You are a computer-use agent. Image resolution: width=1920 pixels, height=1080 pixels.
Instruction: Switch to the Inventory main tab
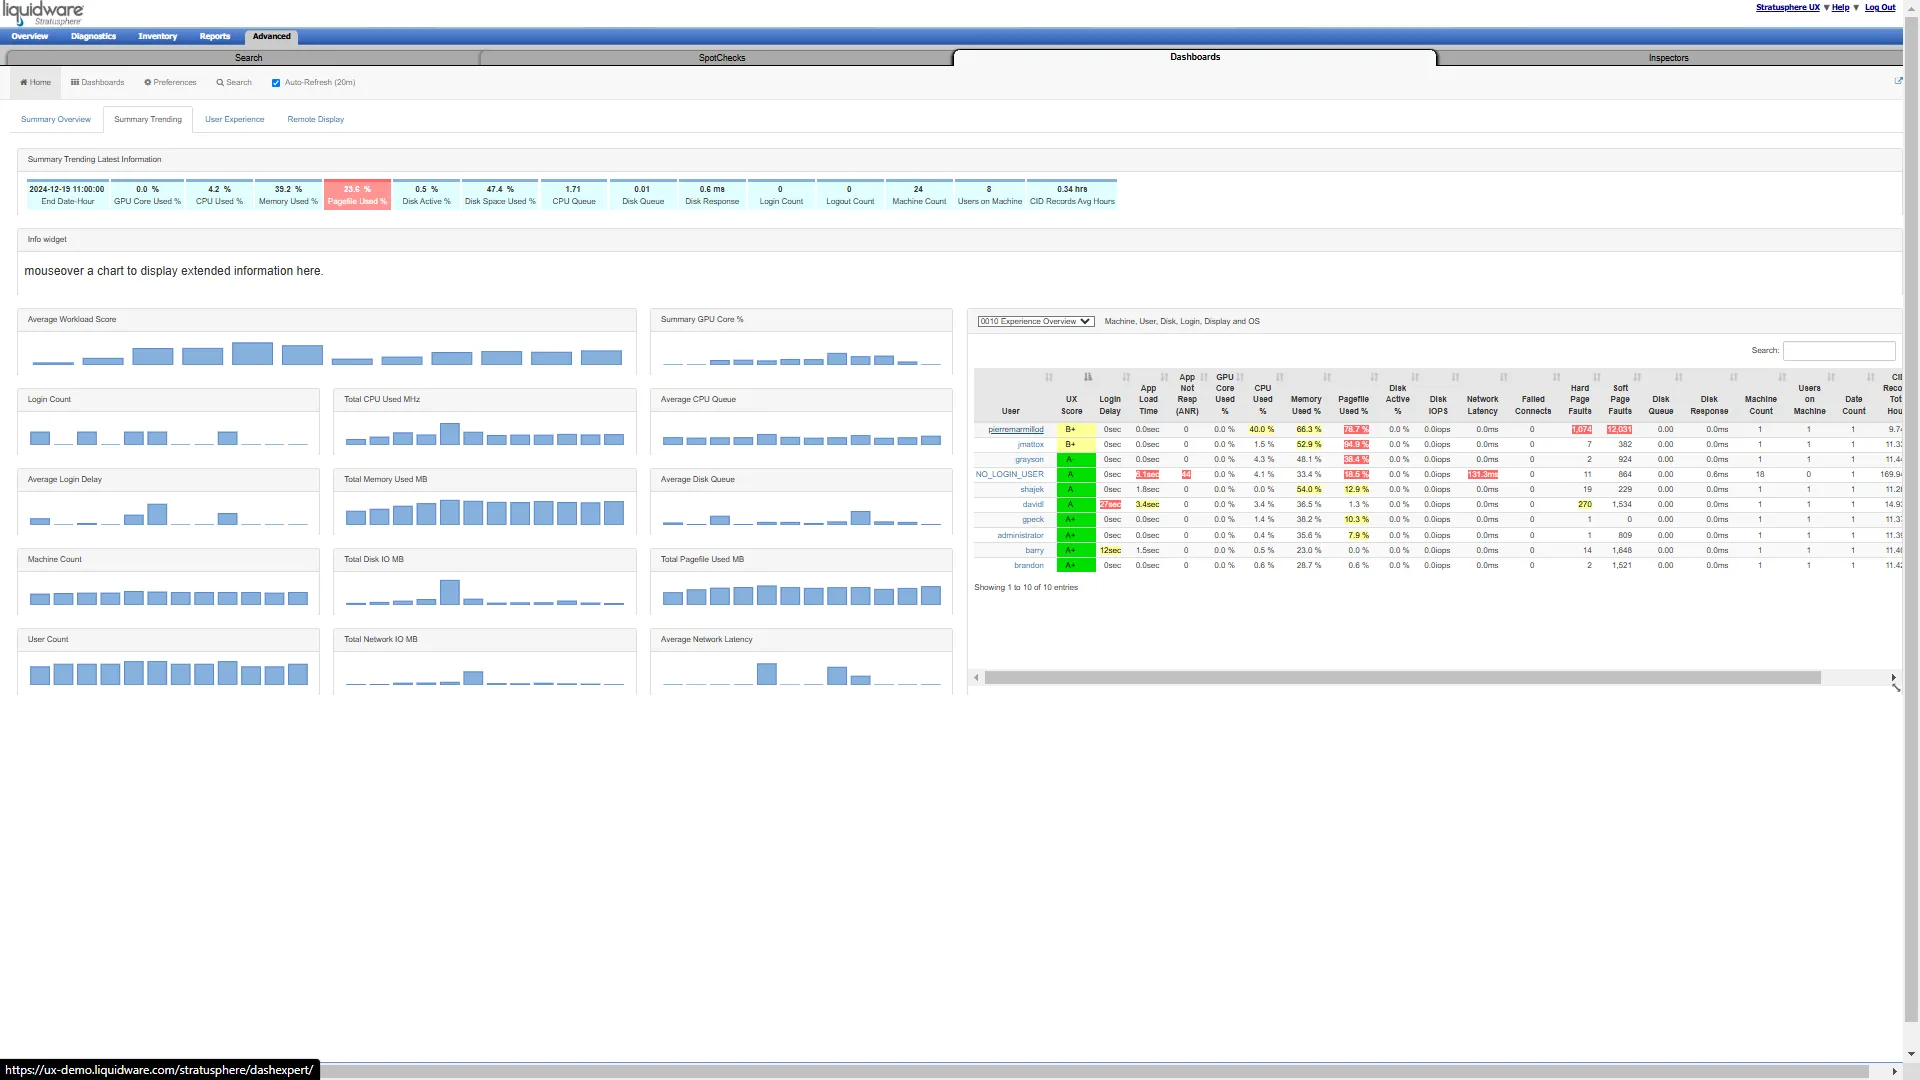157,36
